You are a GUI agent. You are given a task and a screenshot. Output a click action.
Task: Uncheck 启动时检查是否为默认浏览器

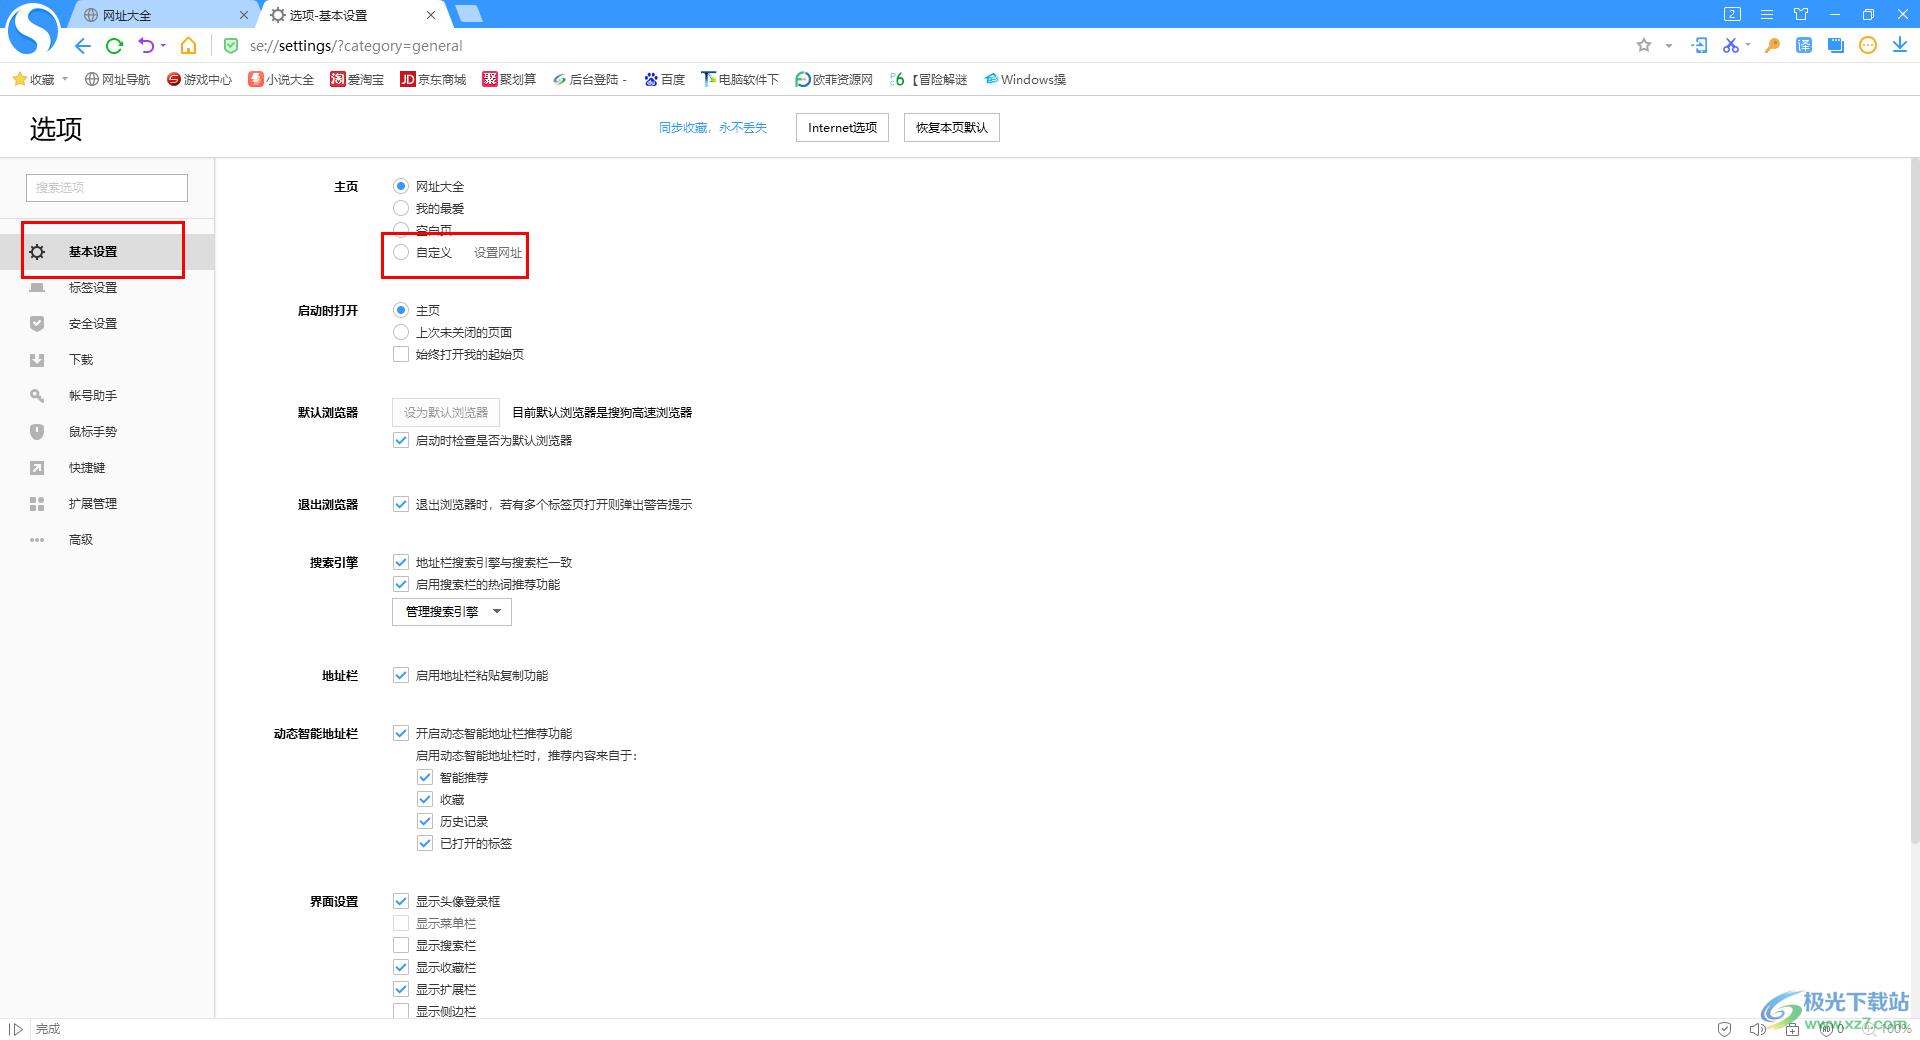pos(401,440)
